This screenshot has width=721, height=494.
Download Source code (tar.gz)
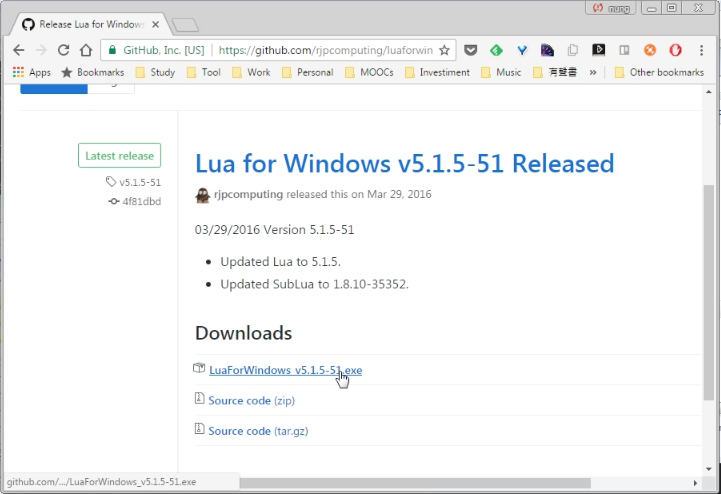[258, 431]
